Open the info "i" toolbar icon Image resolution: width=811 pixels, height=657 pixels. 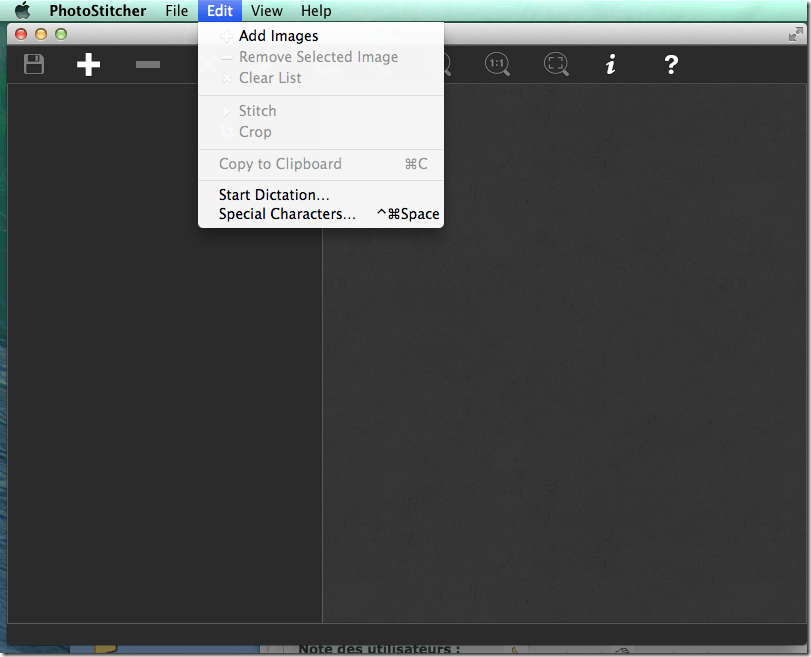(611, 65)
